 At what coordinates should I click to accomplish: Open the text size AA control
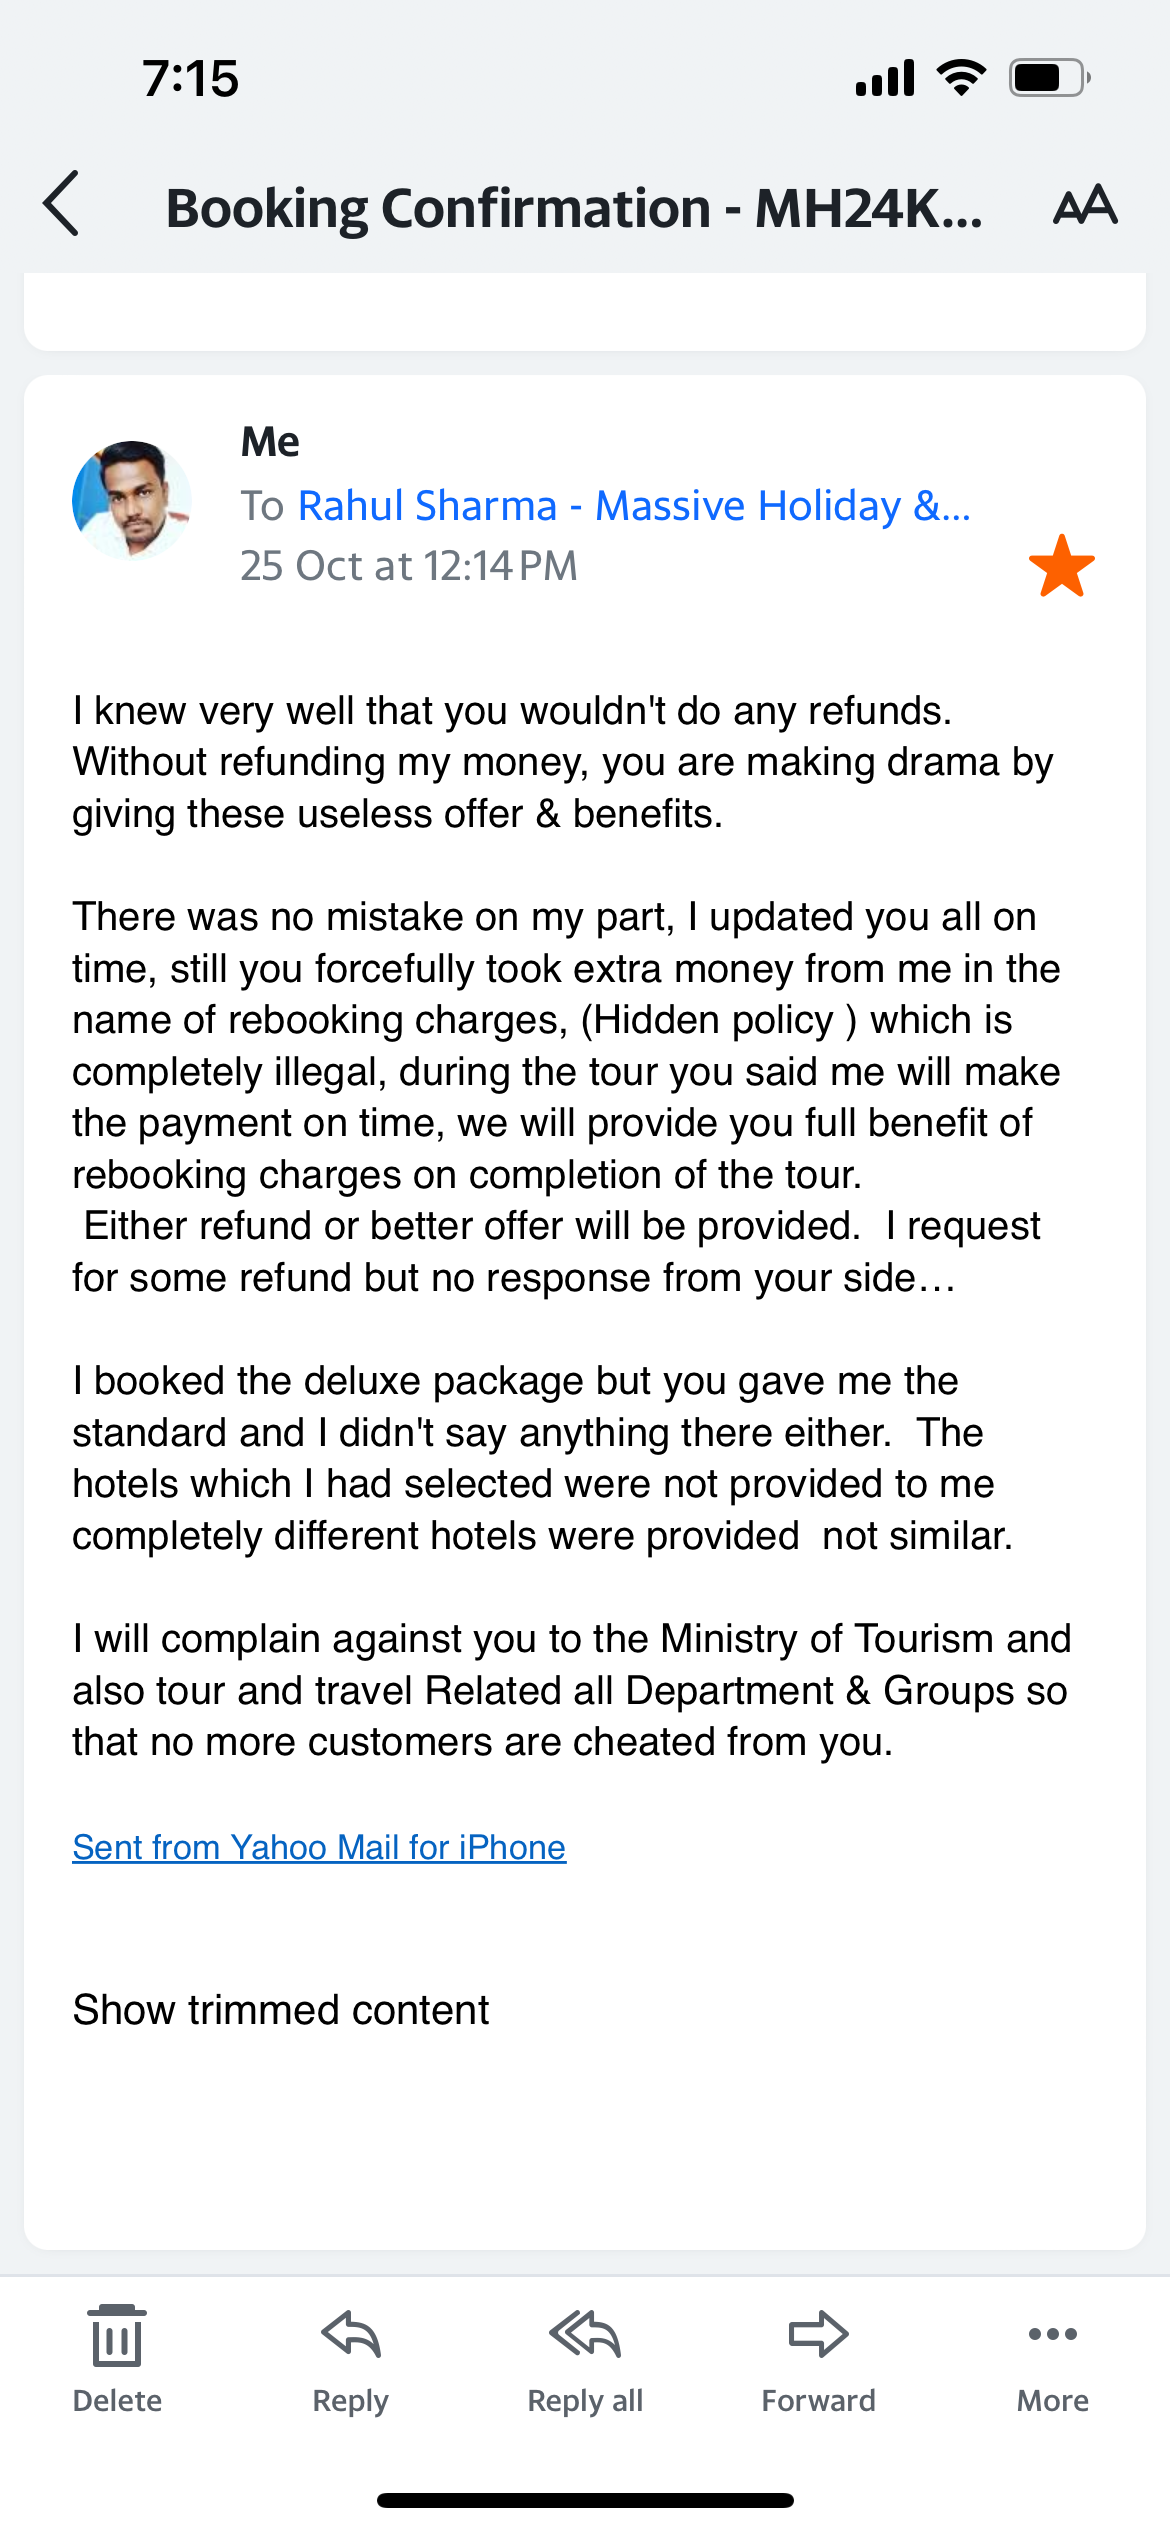click(1085, 205)
